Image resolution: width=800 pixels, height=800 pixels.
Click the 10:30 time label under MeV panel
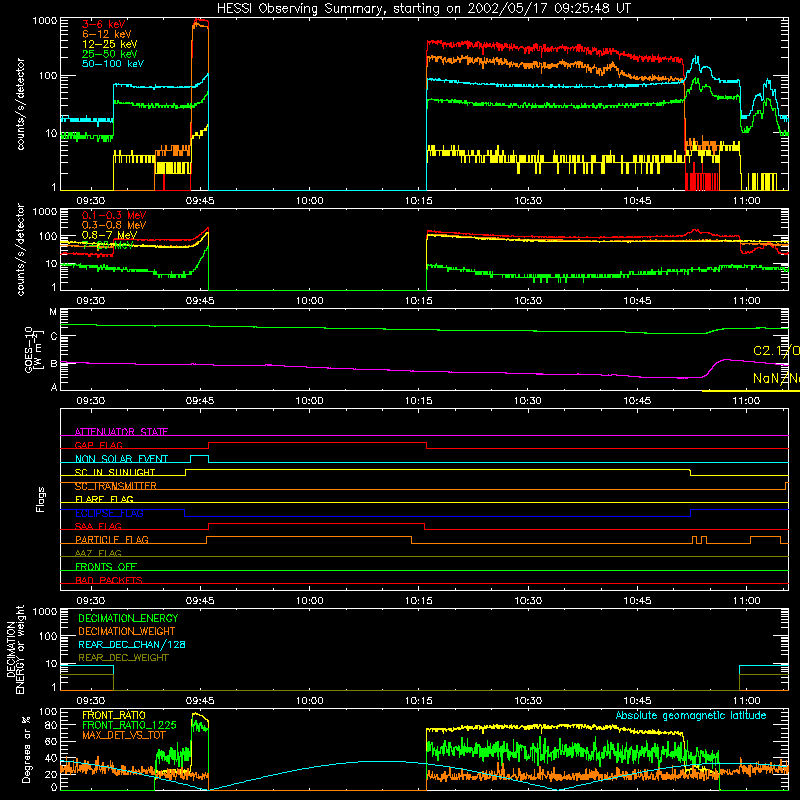coord(528,301)
